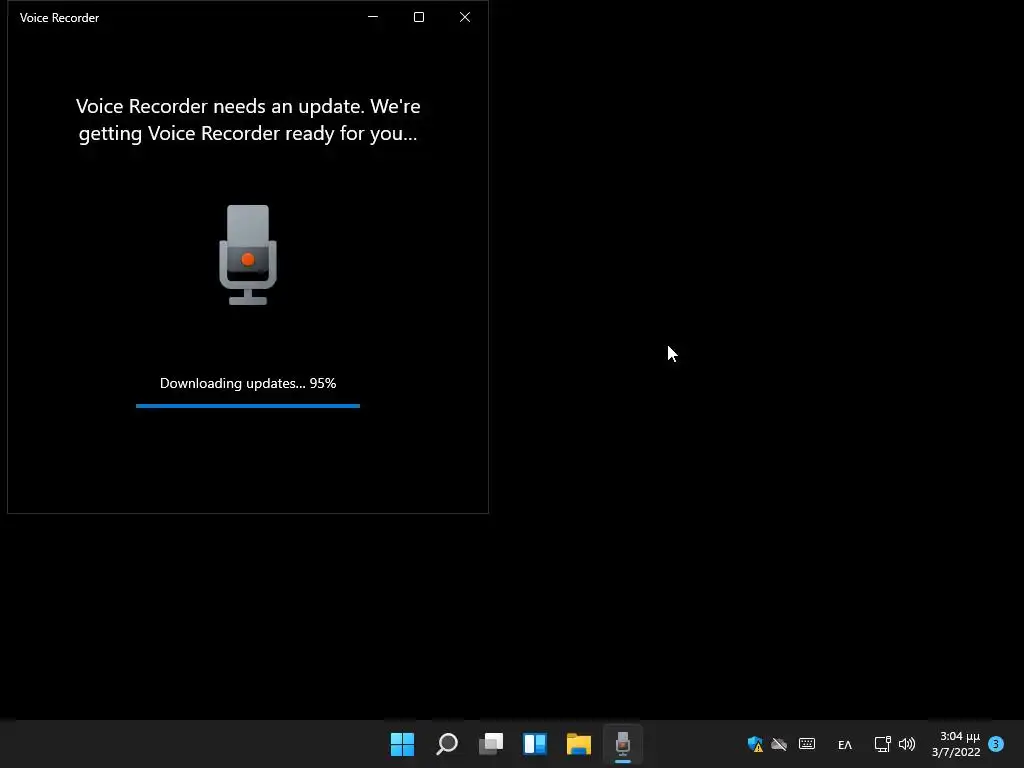The image size is (1024, 768).
Task: Click the download progress bar
Action: click(248, 406)
